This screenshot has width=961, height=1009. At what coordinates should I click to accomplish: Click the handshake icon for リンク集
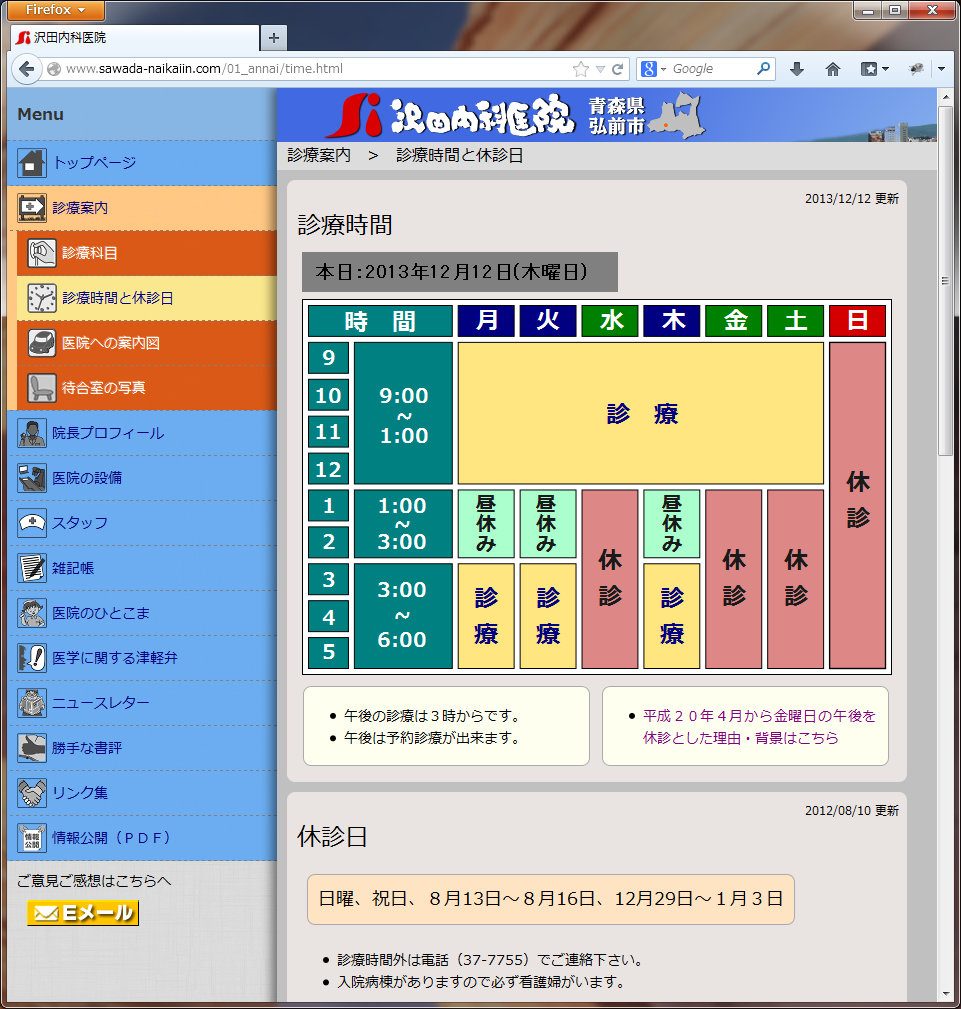32,793
